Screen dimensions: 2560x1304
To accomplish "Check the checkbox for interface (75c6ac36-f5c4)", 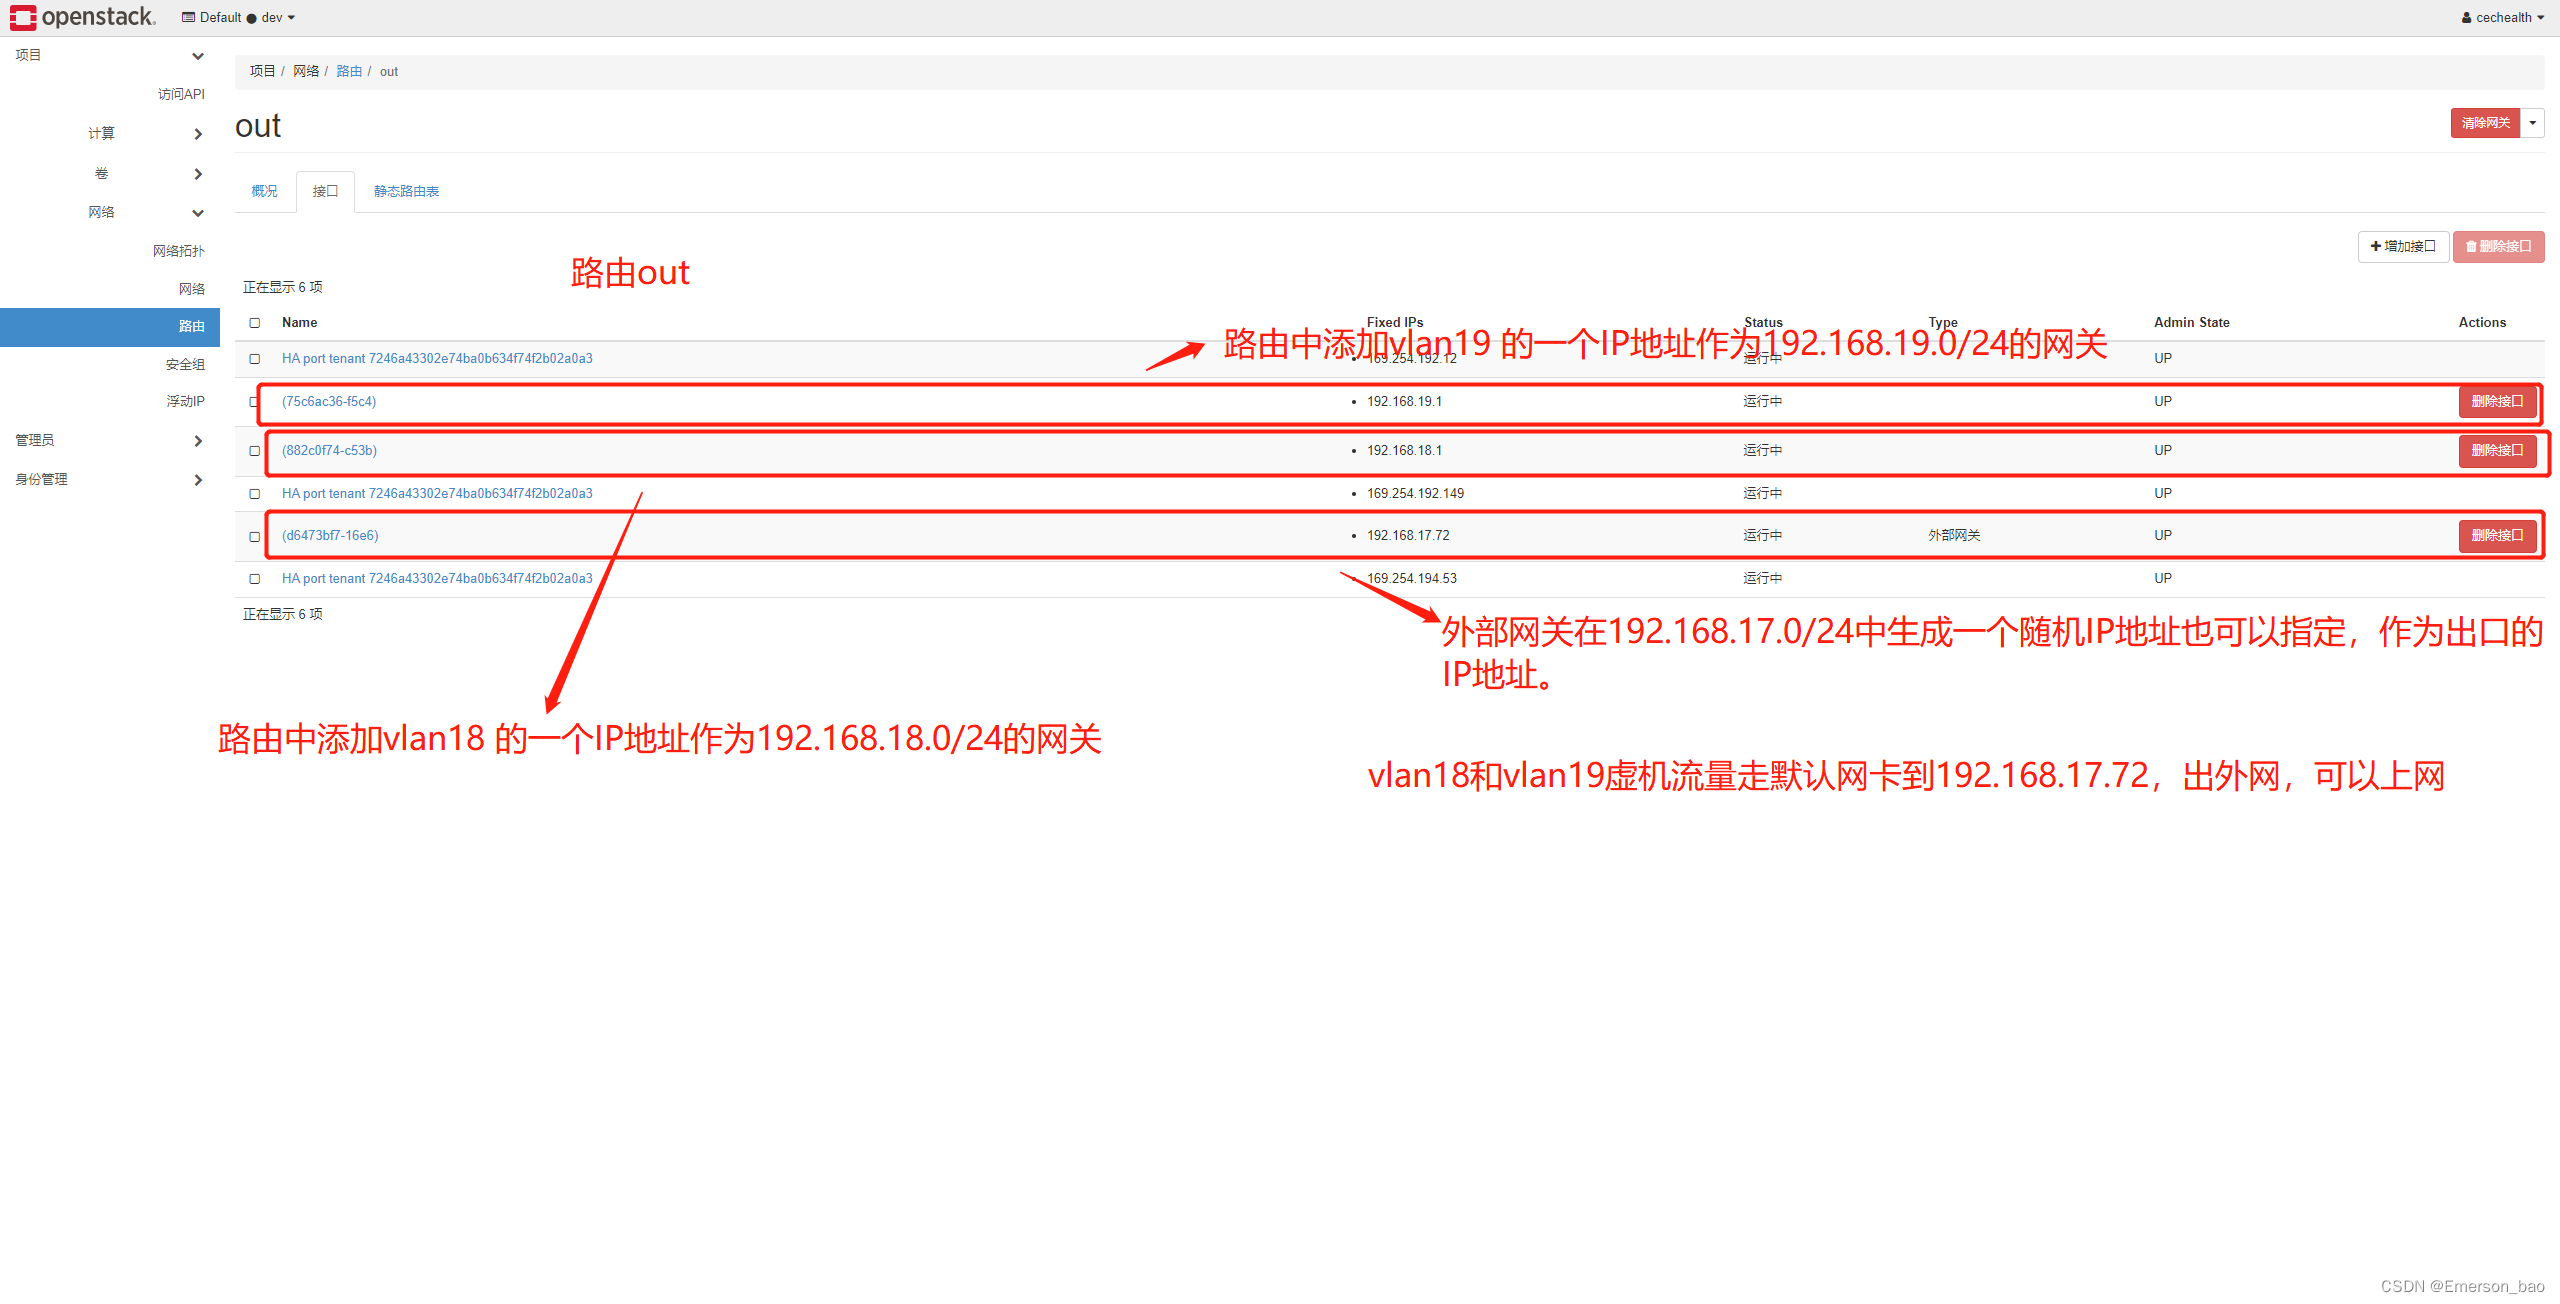I will [x=256, y=402].
